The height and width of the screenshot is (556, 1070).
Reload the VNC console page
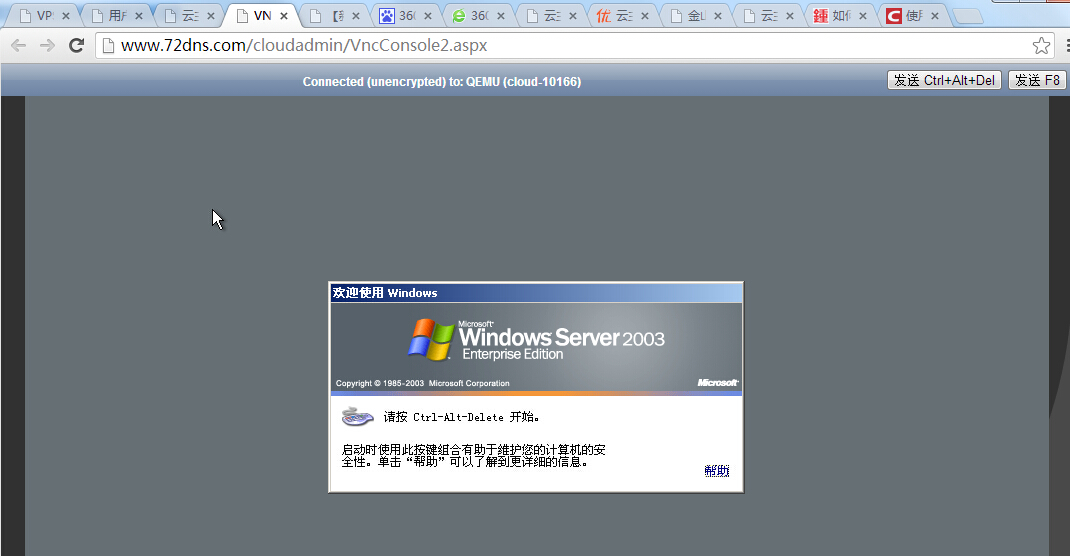click(x=76, y=46)
